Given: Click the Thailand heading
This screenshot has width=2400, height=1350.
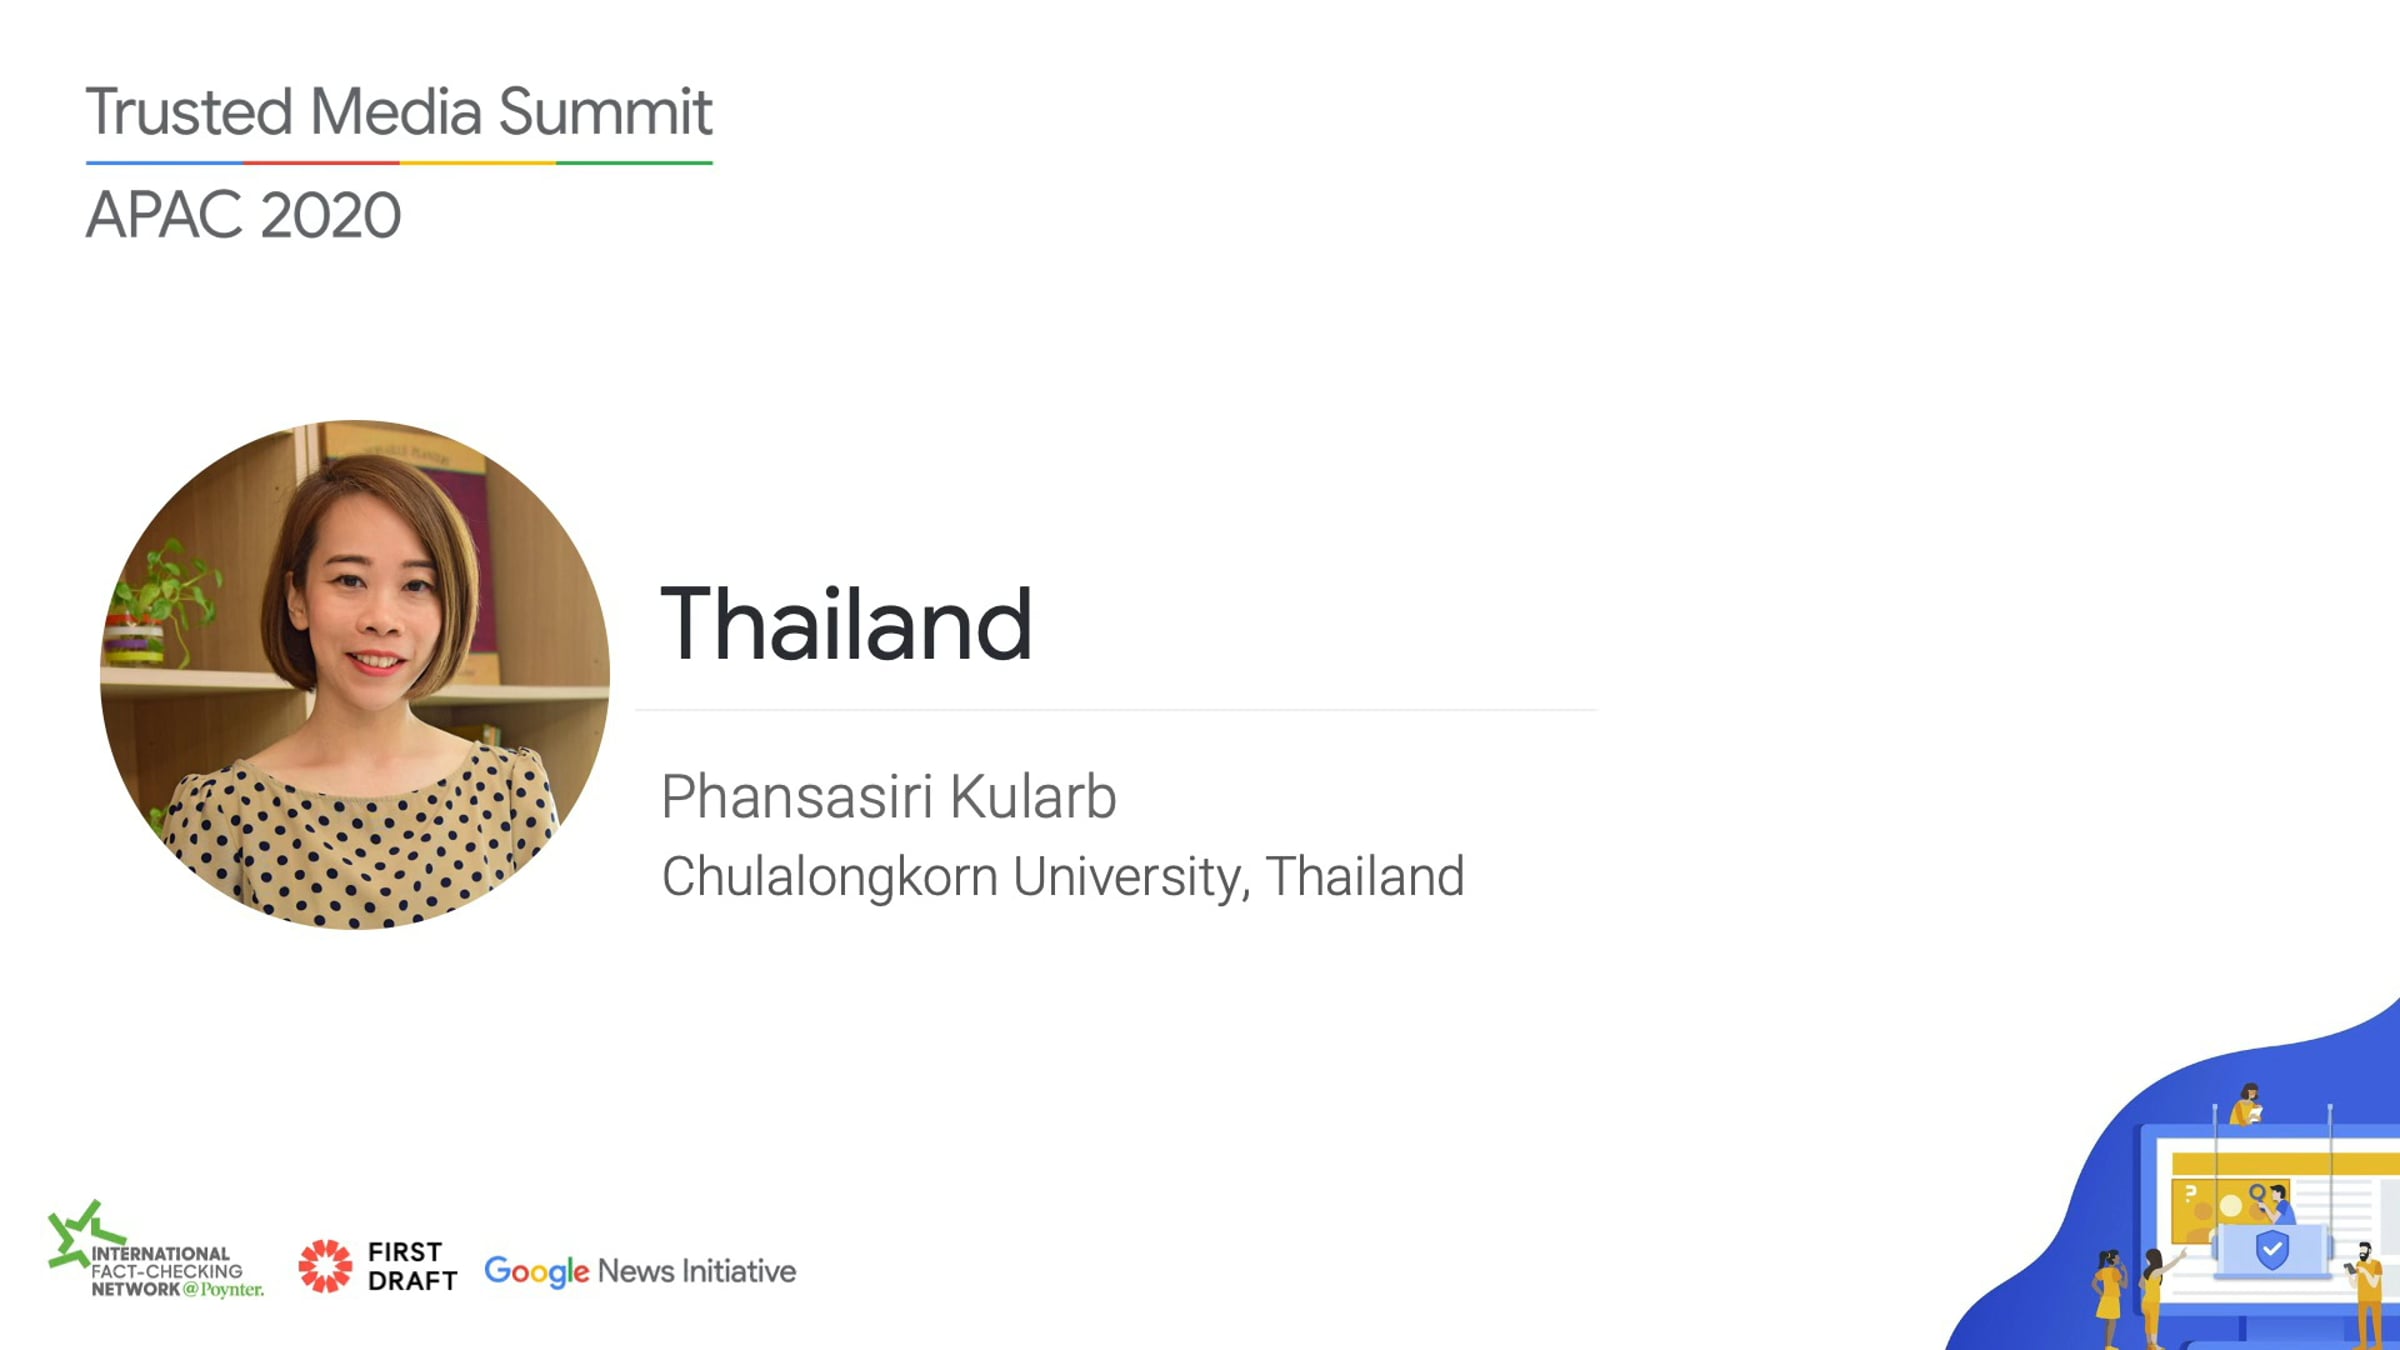Looking at the screenshot, I should click(x=846, y=625).
